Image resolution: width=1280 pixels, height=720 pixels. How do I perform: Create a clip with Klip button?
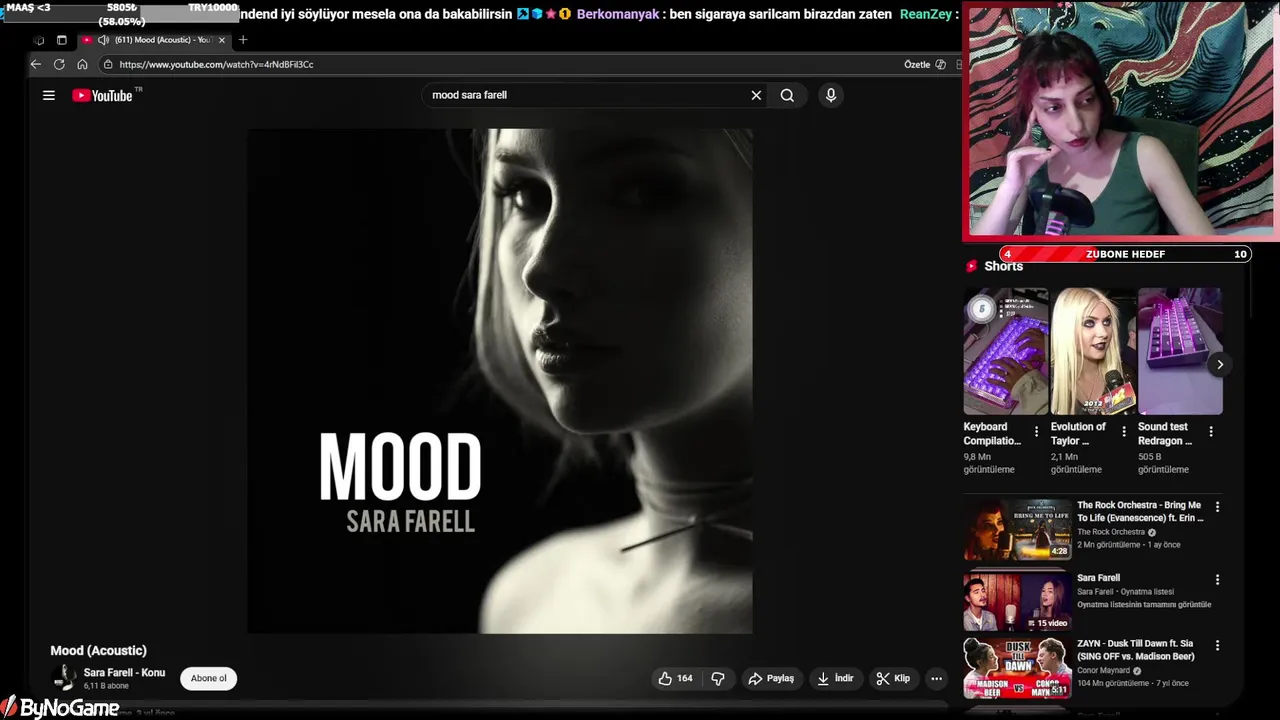[893, 678]
